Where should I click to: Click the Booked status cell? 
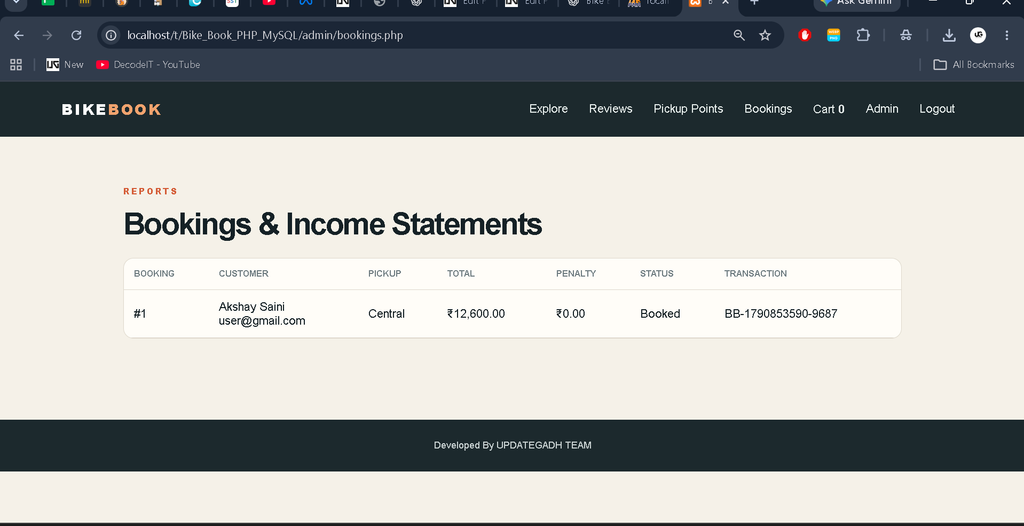point(660,314)
